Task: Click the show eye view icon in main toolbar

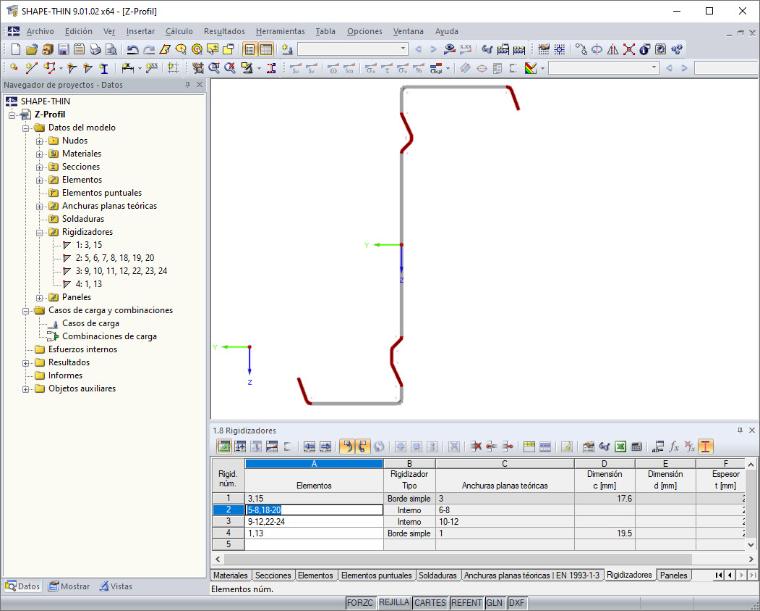Action: (450, 49)
